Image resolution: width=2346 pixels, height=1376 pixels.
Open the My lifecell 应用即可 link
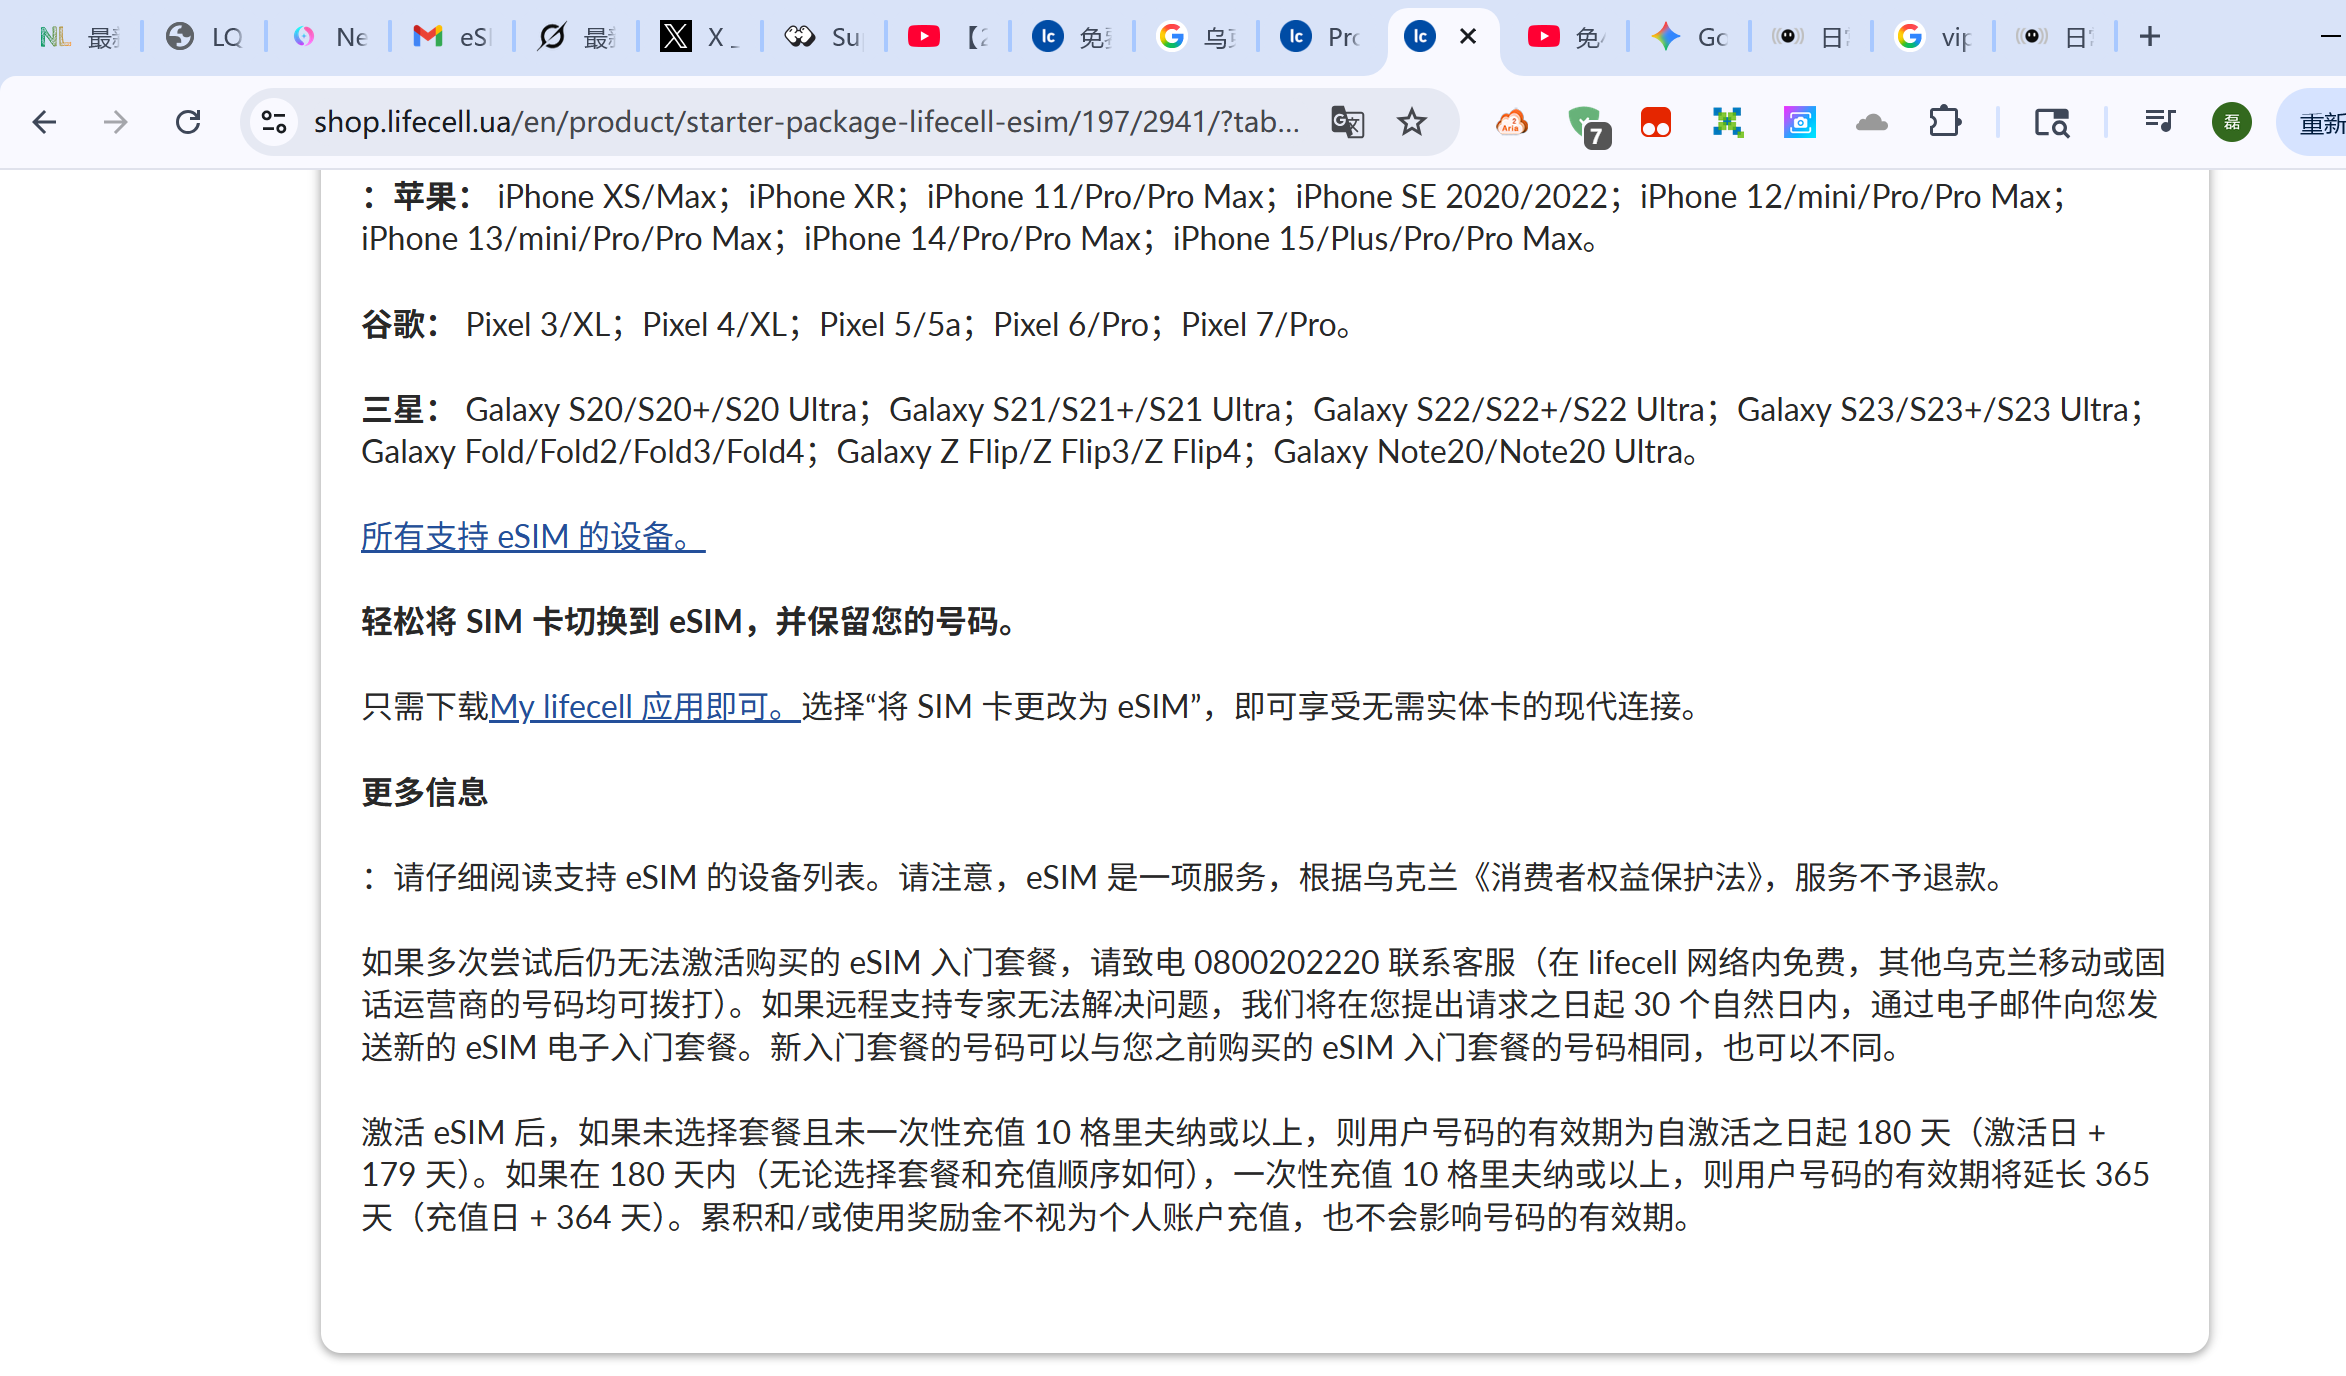tap(645, 707)
